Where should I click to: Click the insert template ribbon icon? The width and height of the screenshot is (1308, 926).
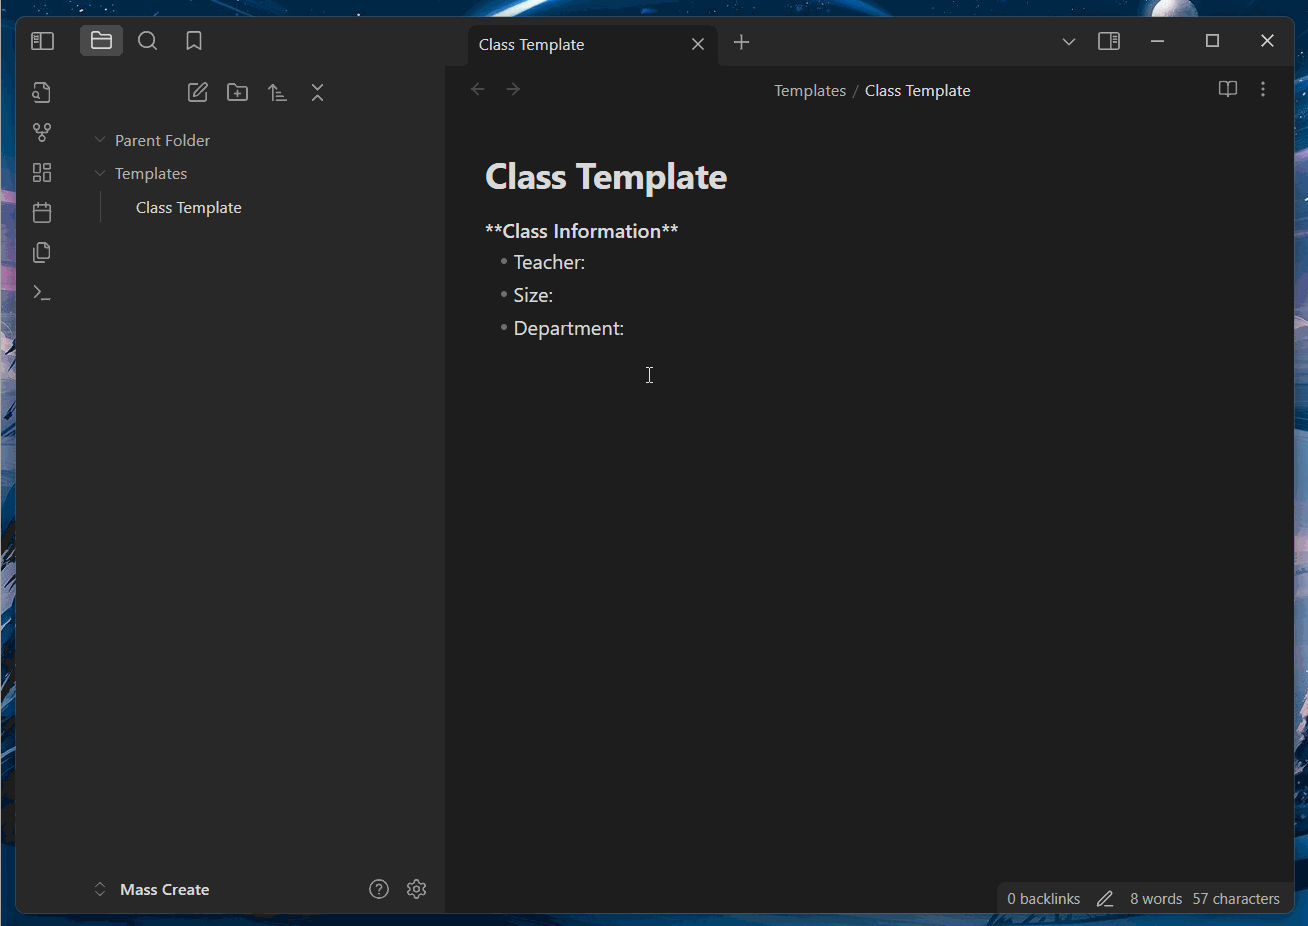point(42,253)
